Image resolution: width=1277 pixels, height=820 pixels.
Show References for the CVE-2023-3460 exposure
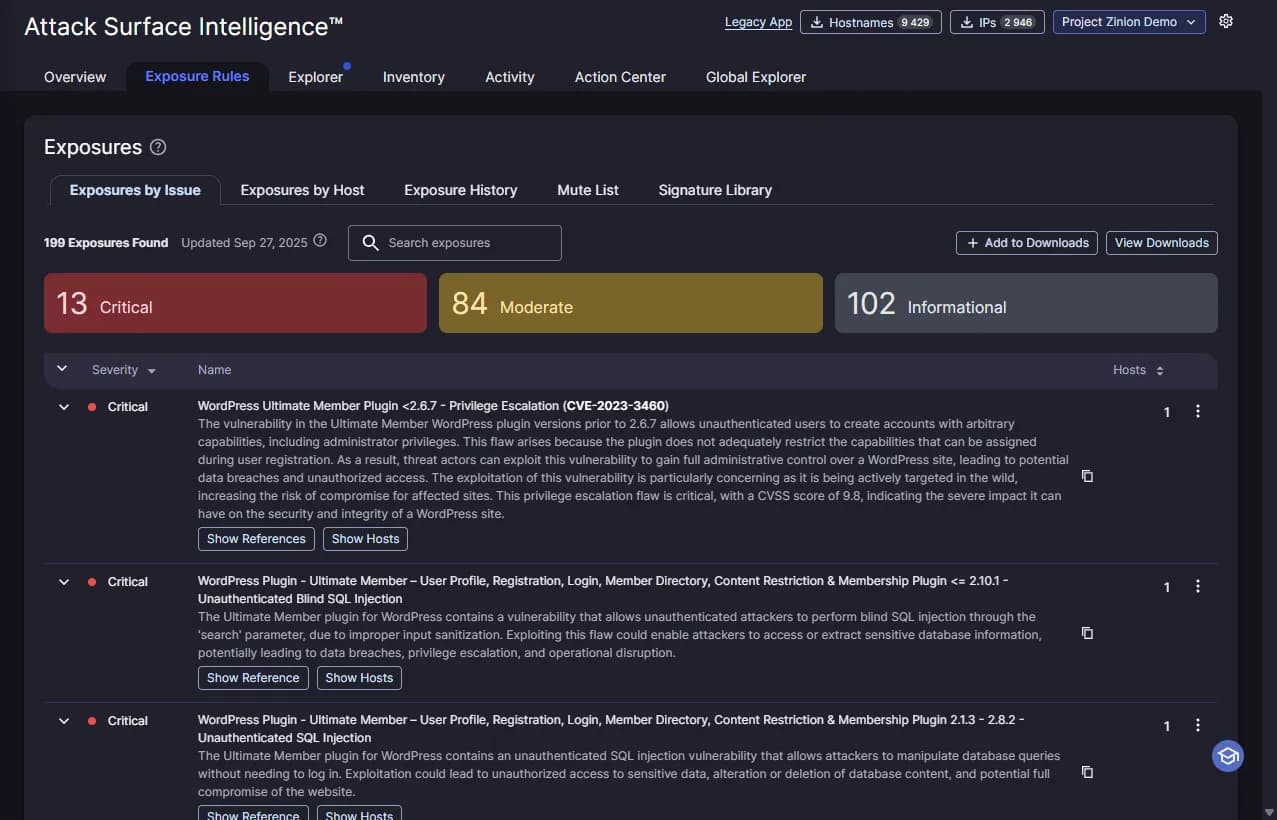(x=256, y=539)
